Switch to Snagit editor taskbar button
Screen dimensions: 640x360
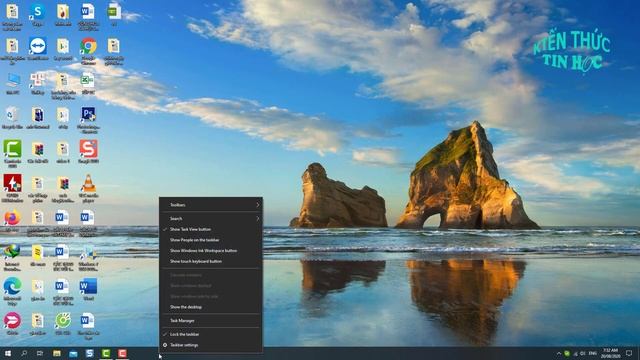click(x=89, y=353)
